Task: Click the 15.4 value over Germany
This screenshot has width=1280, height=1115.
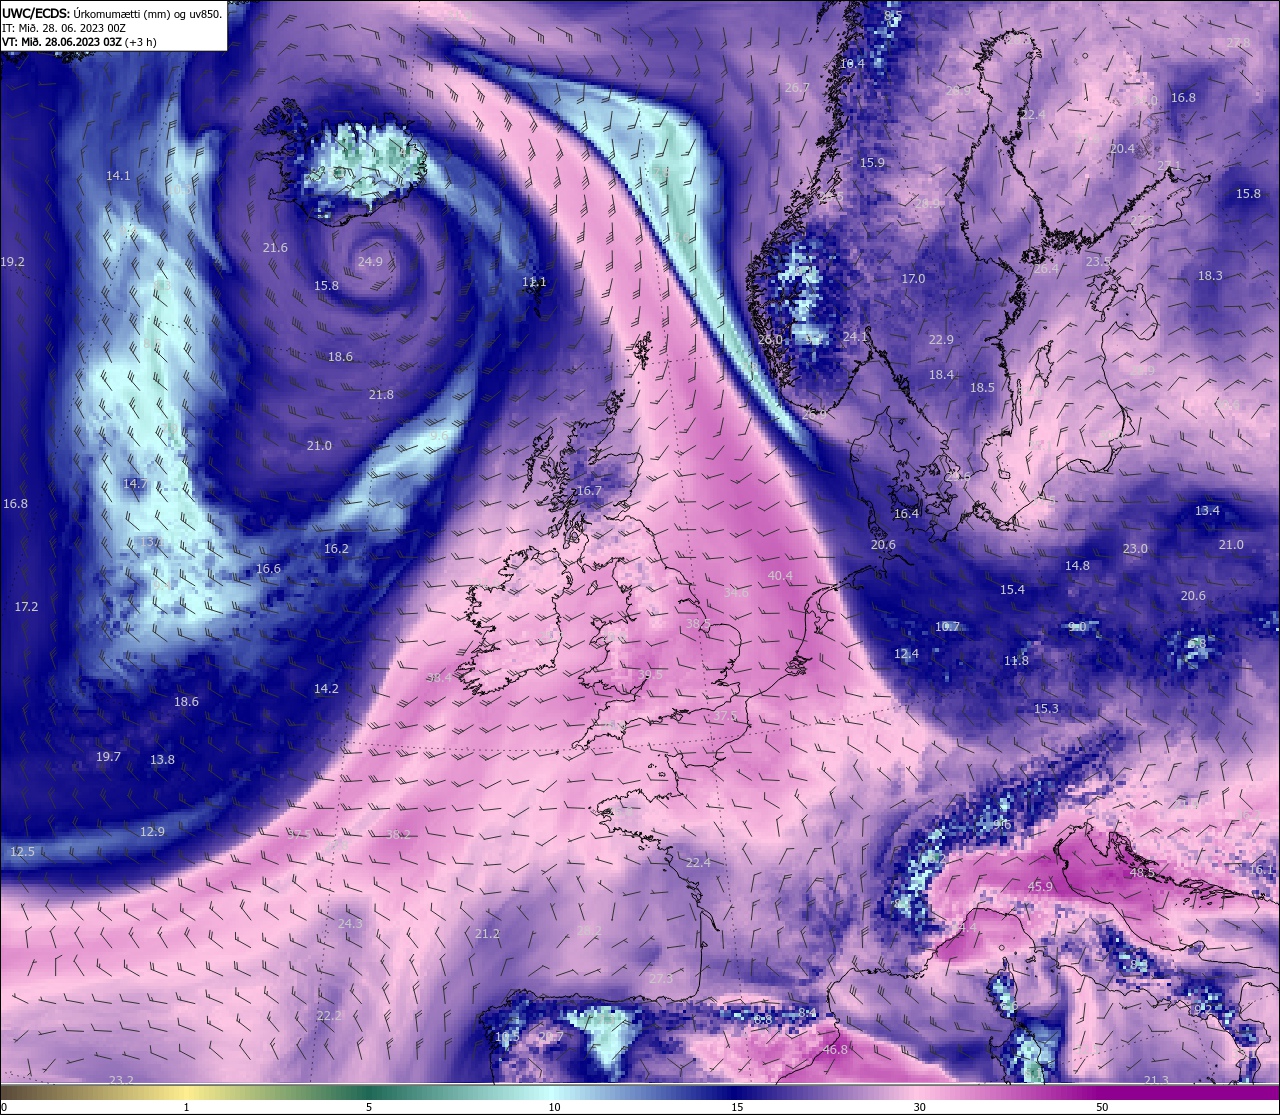Action: (x=1013, y=590)
